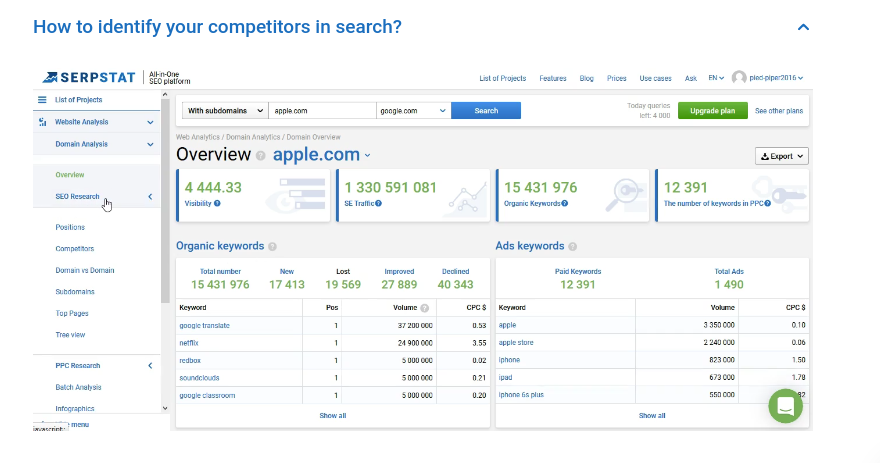Collapse the Website Analysis section chevron
Viewport: 880px width, 463px height.
pos(150,122)
